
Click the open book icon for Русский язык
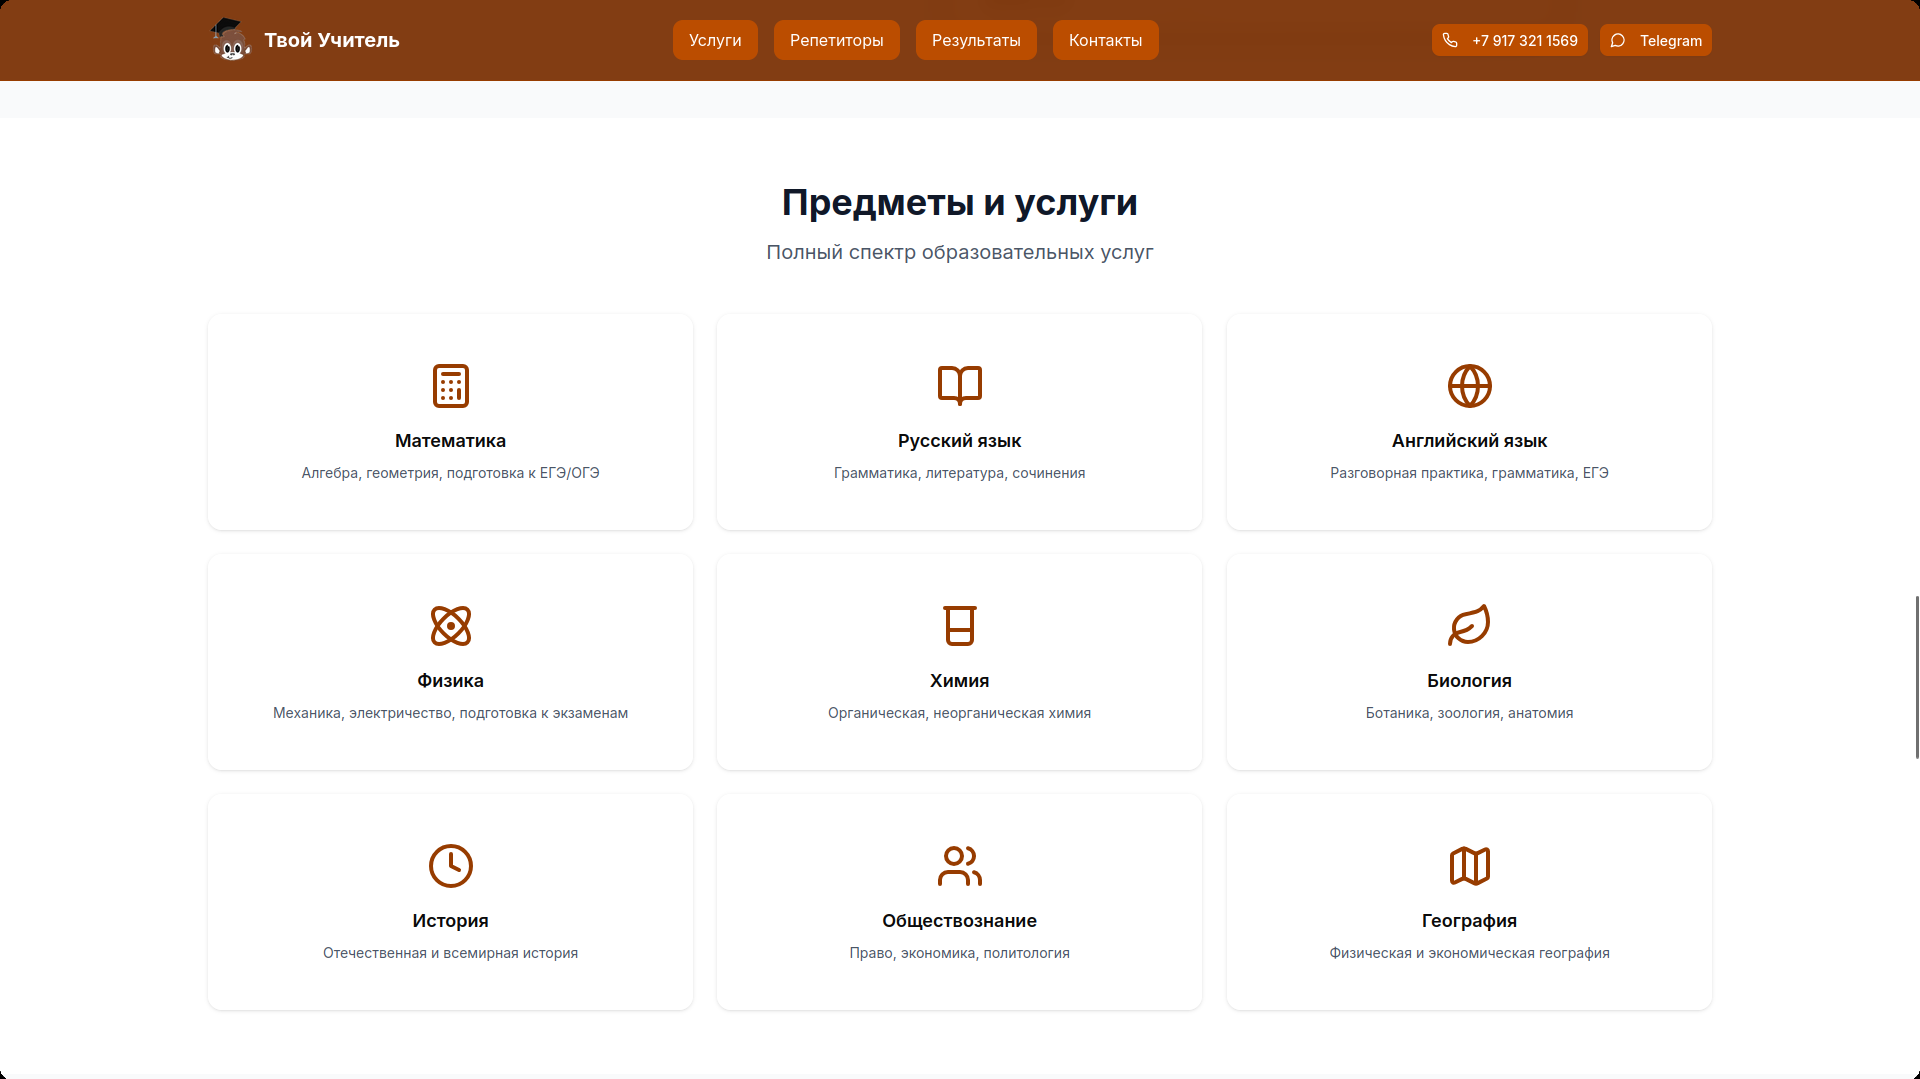959,386
